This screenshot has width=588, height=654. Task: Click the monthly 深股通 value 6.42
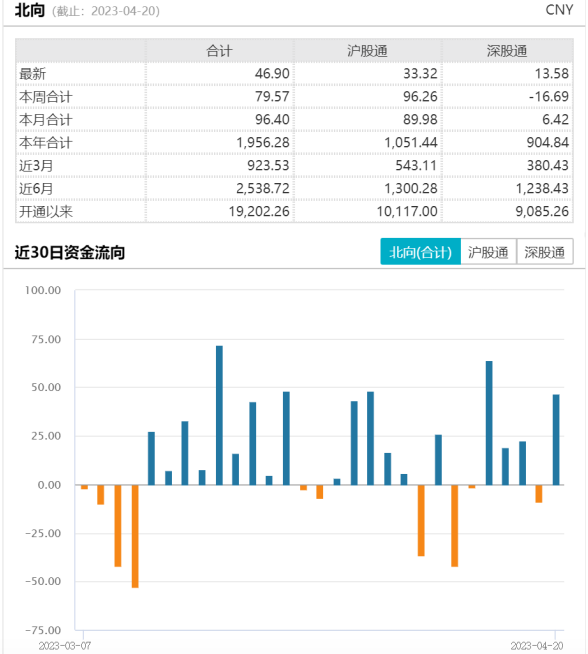[x=555, y=120]
